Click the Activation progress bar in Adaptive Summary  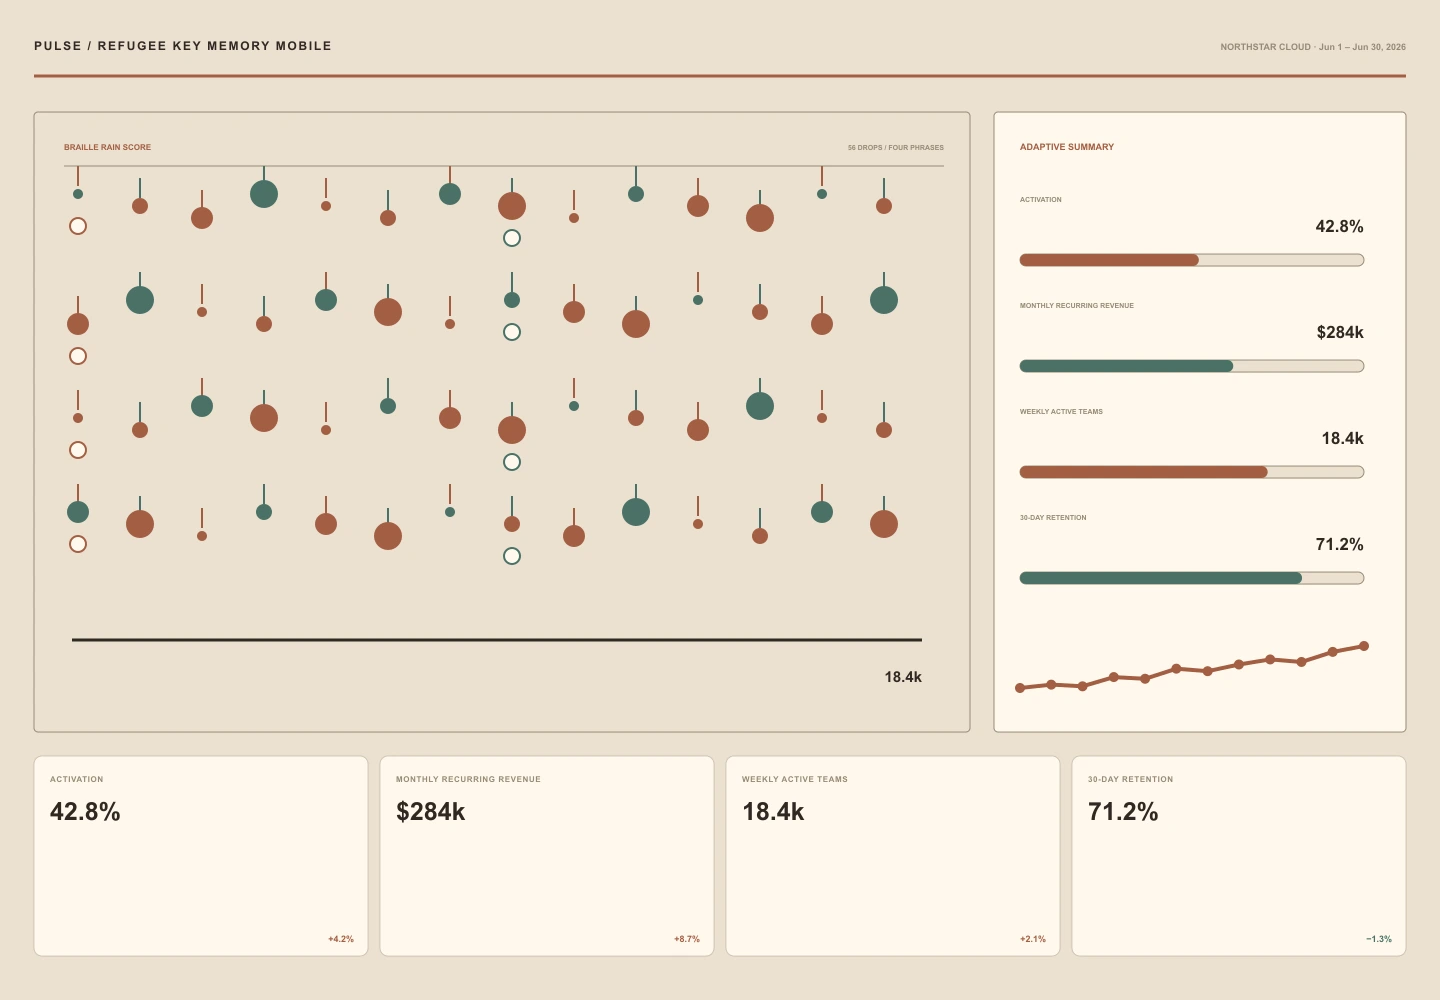(x=1192, y=260)
